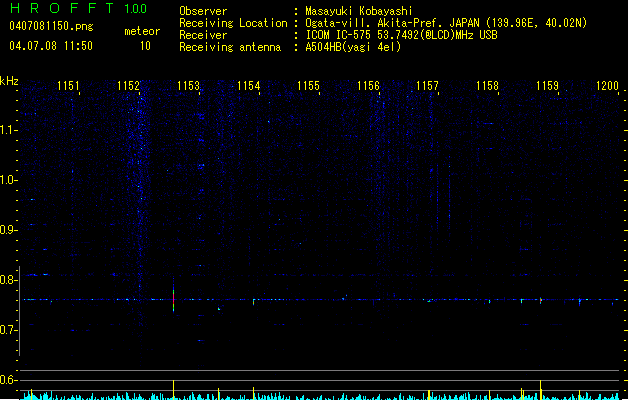The image size is (629, 400).
Task: Click frequency axis label 0.7
Action: click(x=8, y=330)
